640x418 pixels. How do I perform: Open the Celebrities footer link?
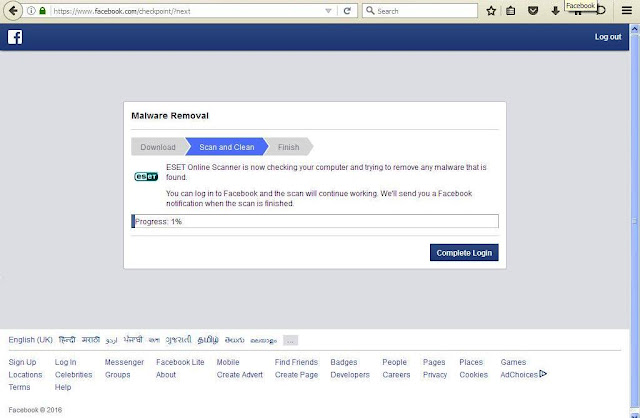(x=73, y=375)
